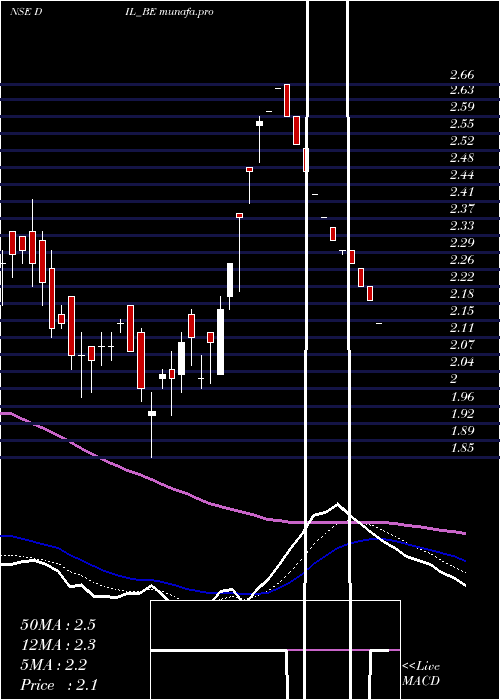Click the 2.37 price axis label
Screen dimensions: 500x700
pos(462,208)
